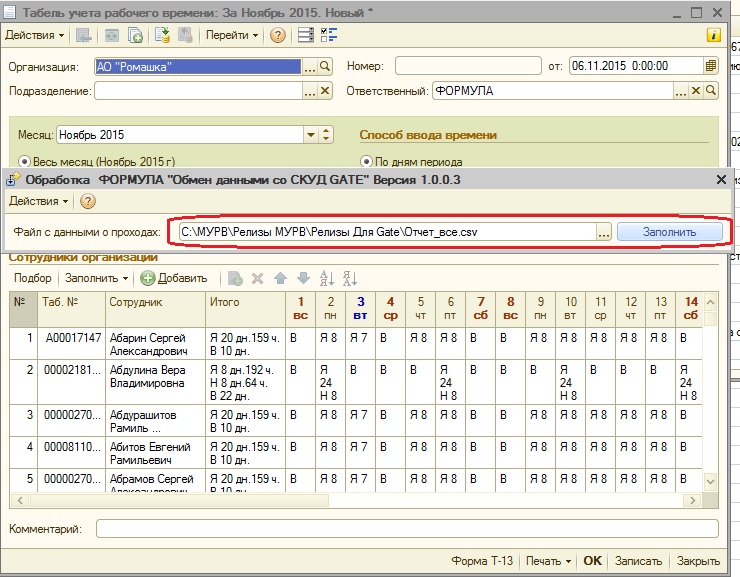Click the find in list icon in toolbar

pyautogui.click(x=84, y=35)
